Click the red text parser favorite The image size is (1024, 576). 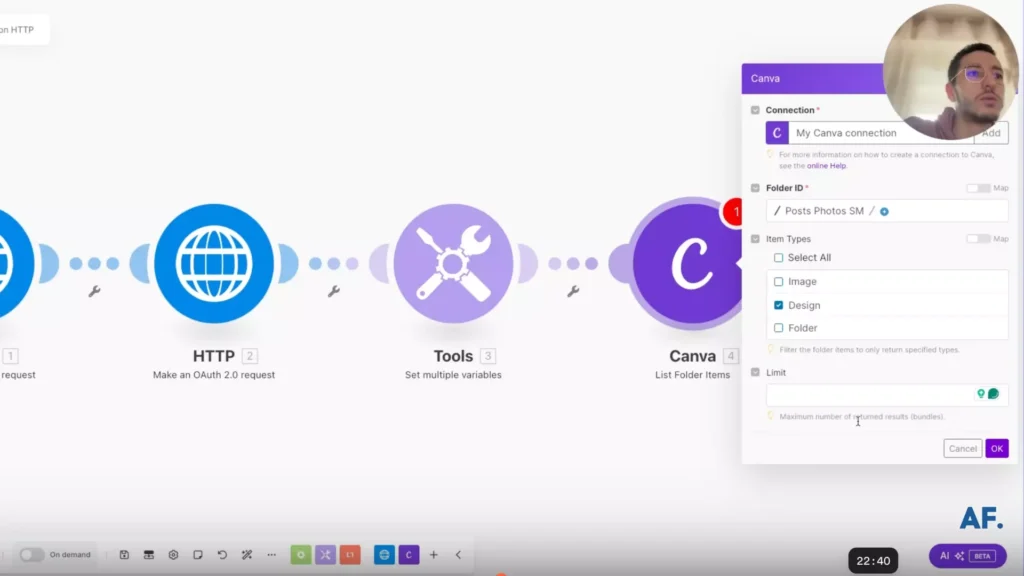pos(350,554)
